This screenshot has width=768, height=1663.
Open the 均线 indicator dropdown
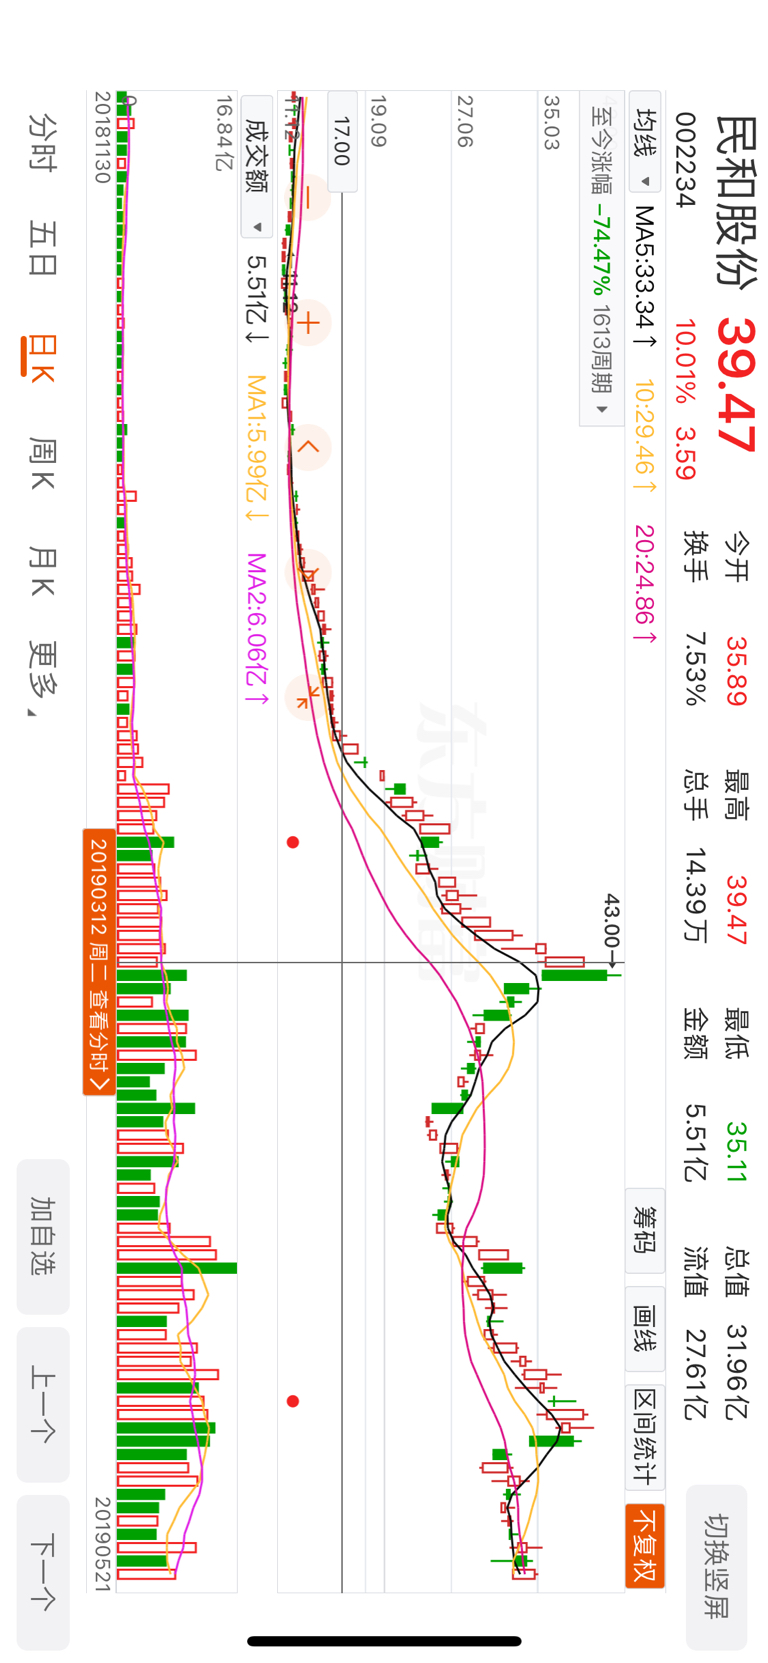[645, 141]
